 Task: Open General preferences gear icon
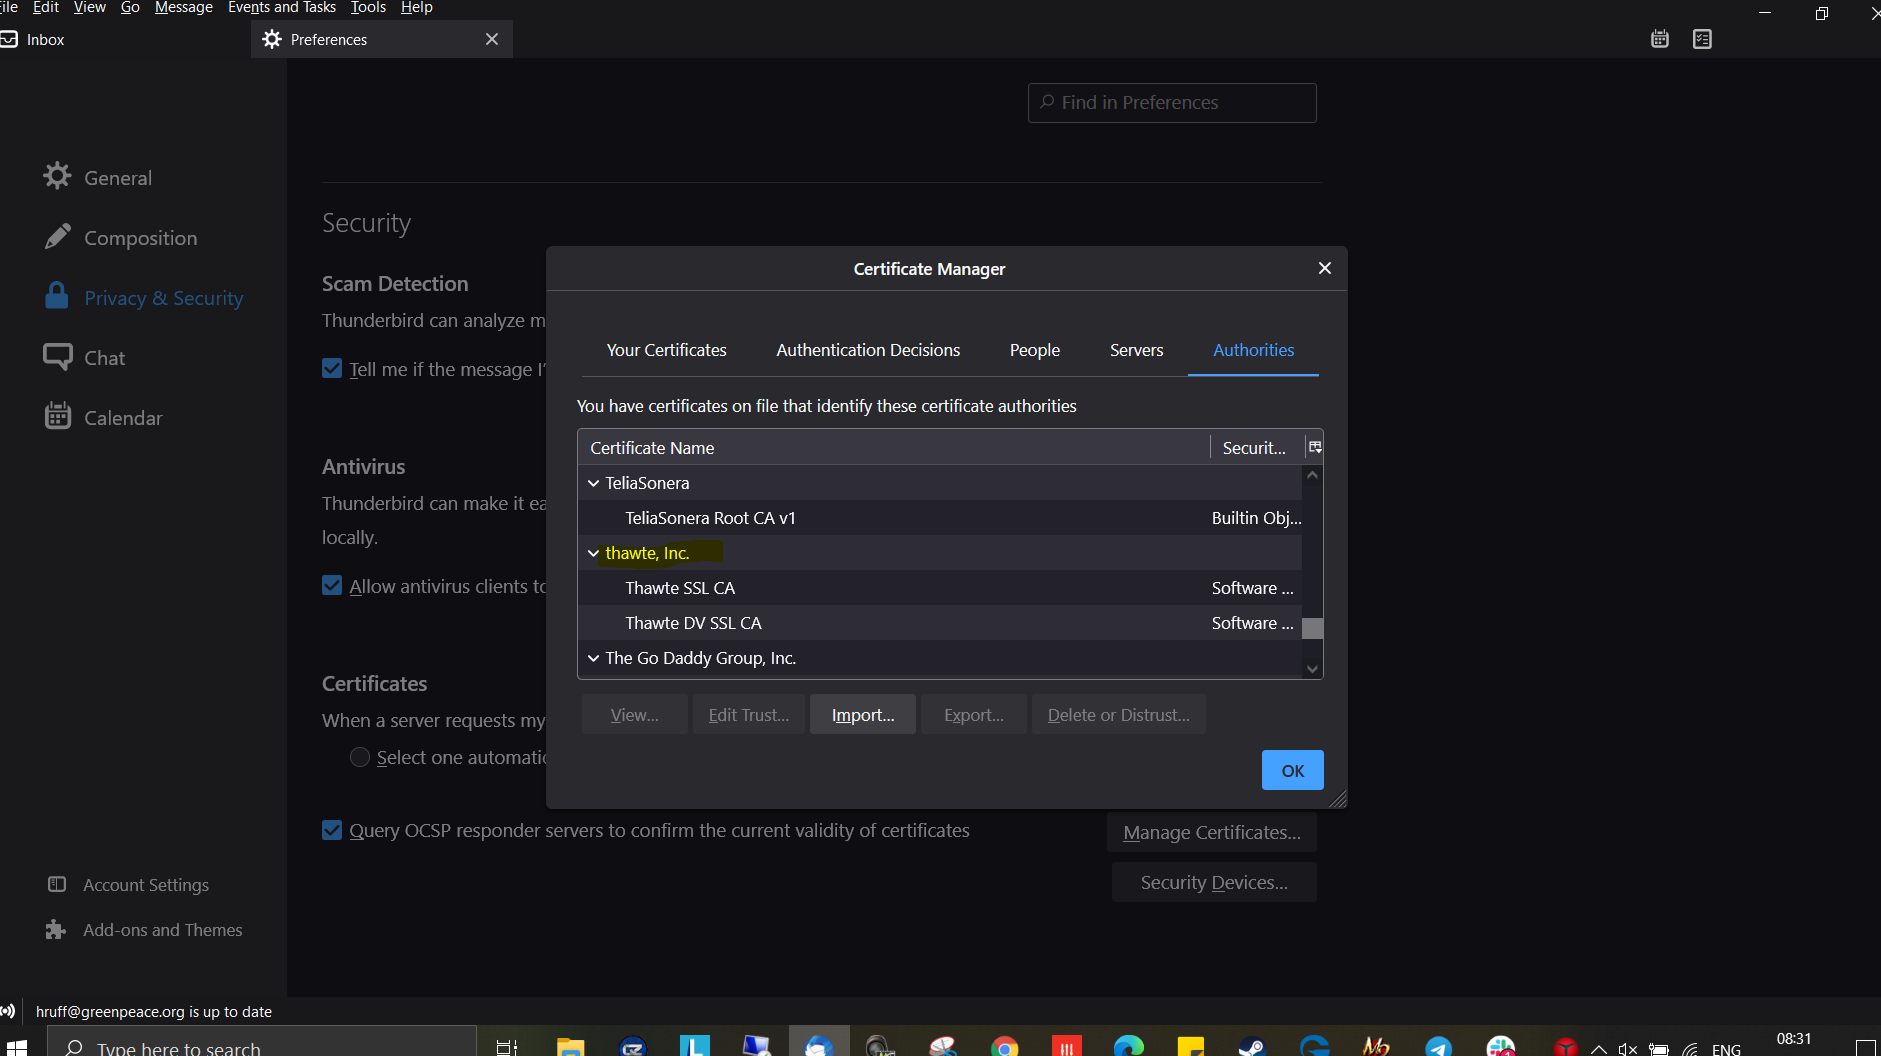[57, 177]
